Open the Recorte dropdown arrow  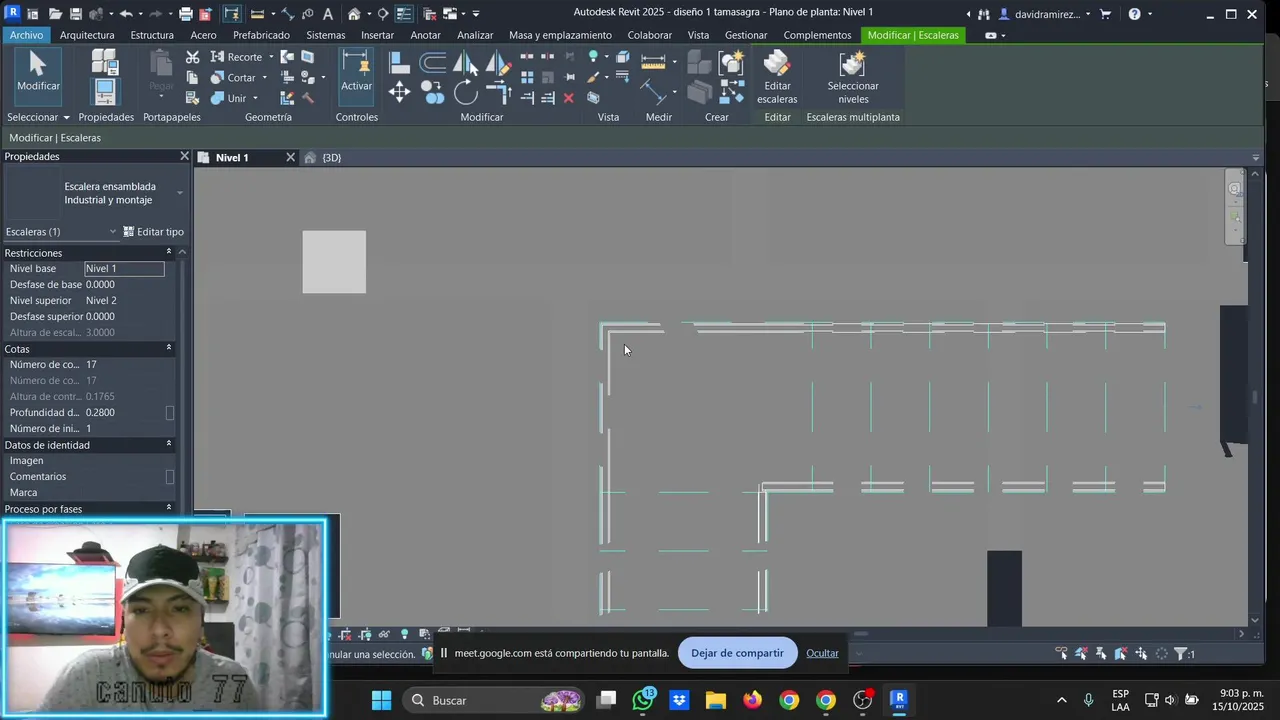pos(272,57)
